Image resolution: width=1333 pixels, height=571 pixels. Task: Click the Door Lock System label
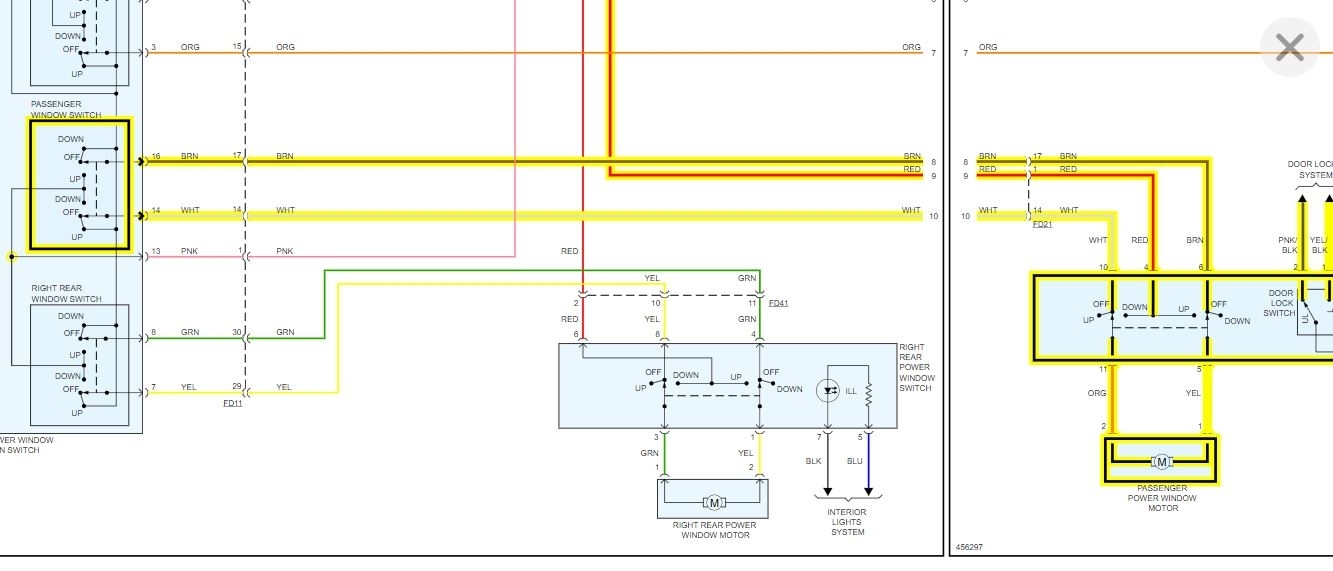coord(1310,169)
